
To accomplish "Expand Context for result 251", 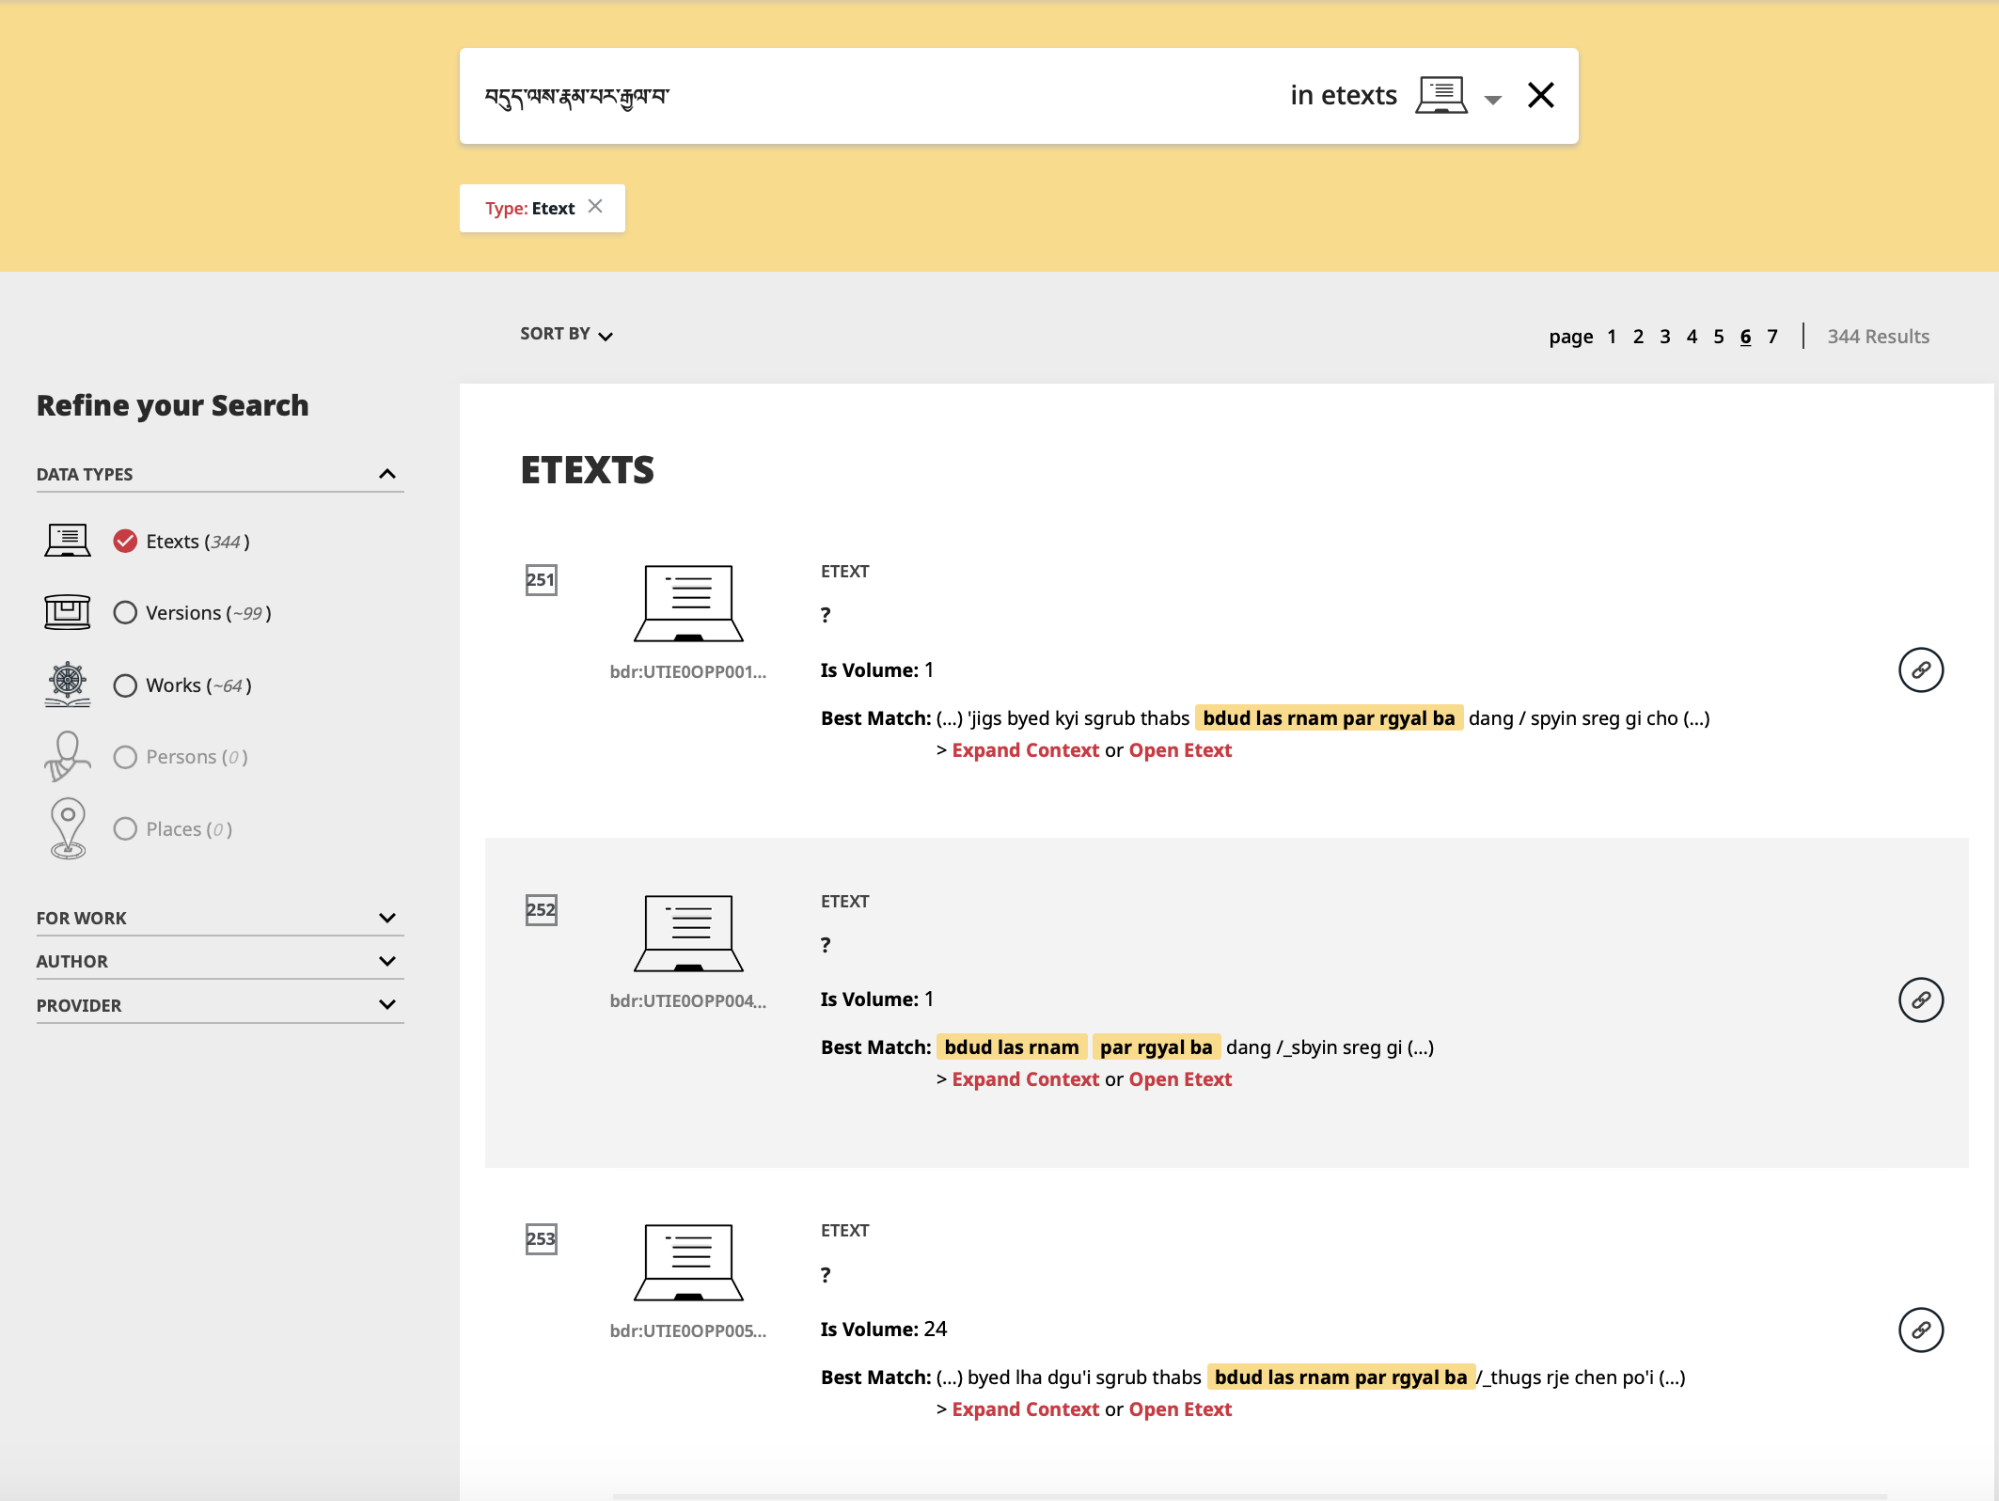I will [x=1025, y=750].
